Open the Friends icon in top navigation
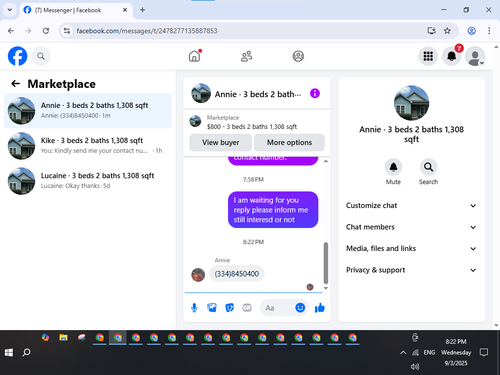Viewport: 500px width, 375px height. click(246, 56)
